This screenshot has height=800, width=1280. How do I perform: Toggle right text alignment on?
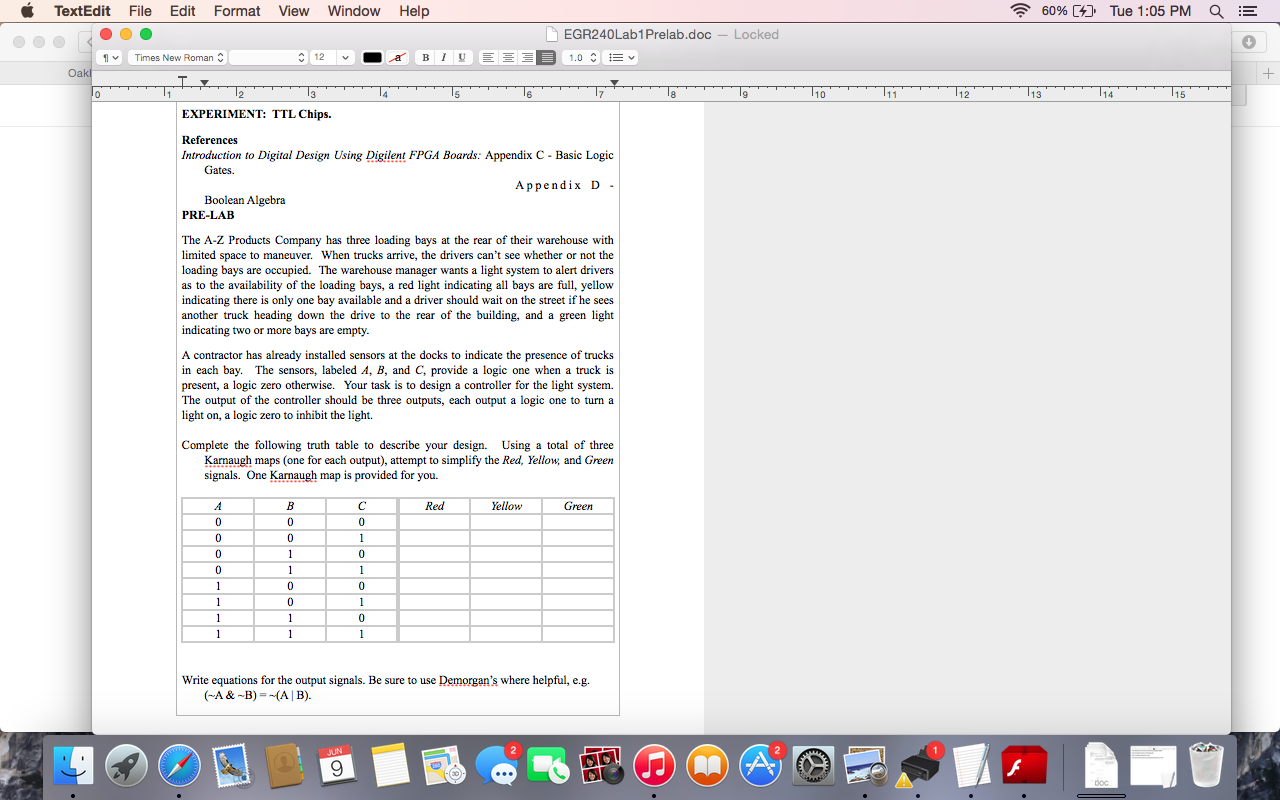526,57
